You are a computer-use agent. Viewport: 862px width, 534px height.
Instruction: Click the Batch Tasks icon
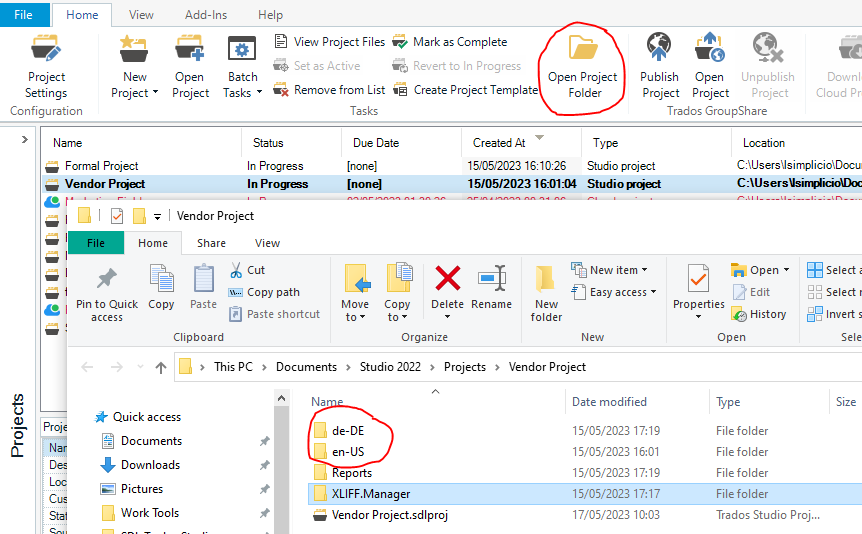pyautogui.click(x=242, y=49)
